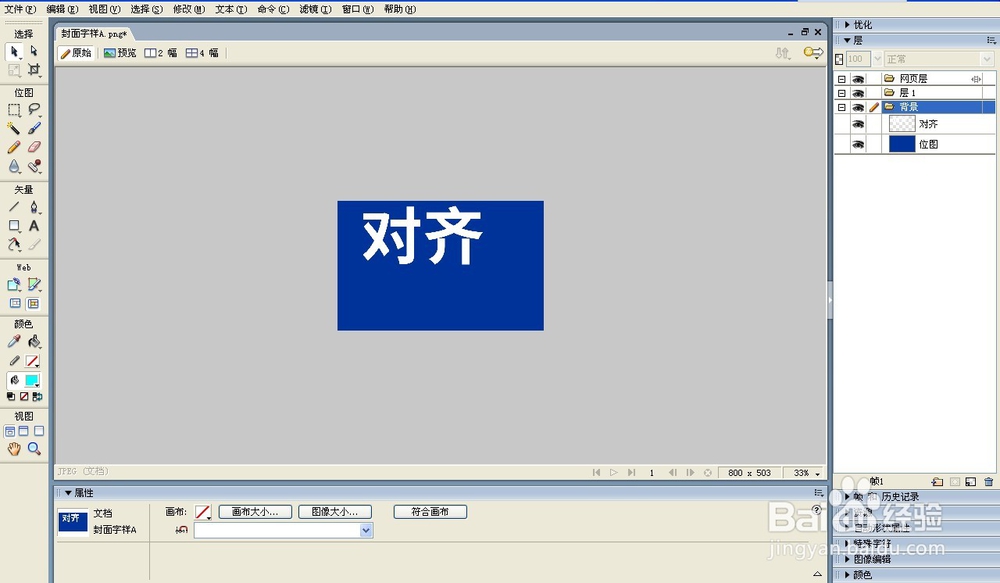
Task: Select the Line tool
Action: click(x=14, y=207)
